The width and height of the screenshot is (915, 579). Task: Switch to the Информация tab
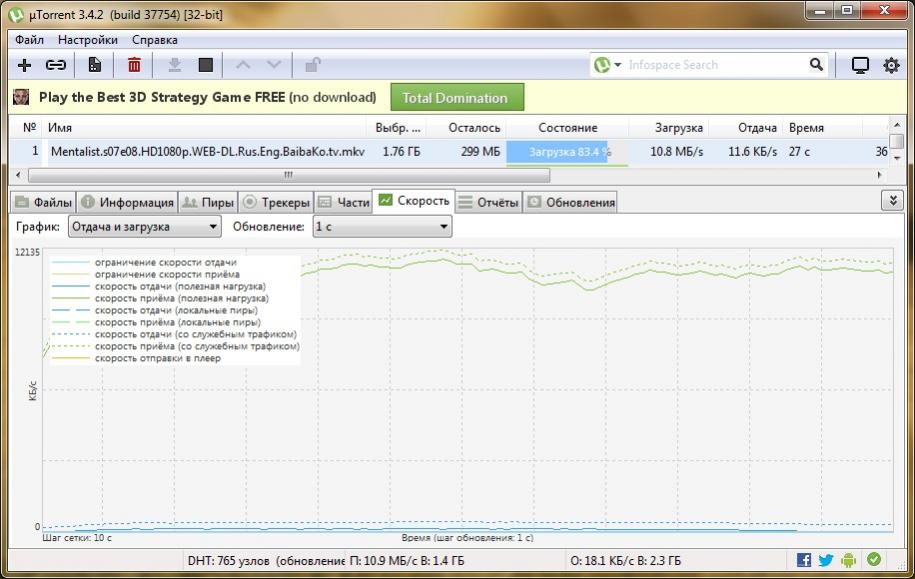coord(127,203)
